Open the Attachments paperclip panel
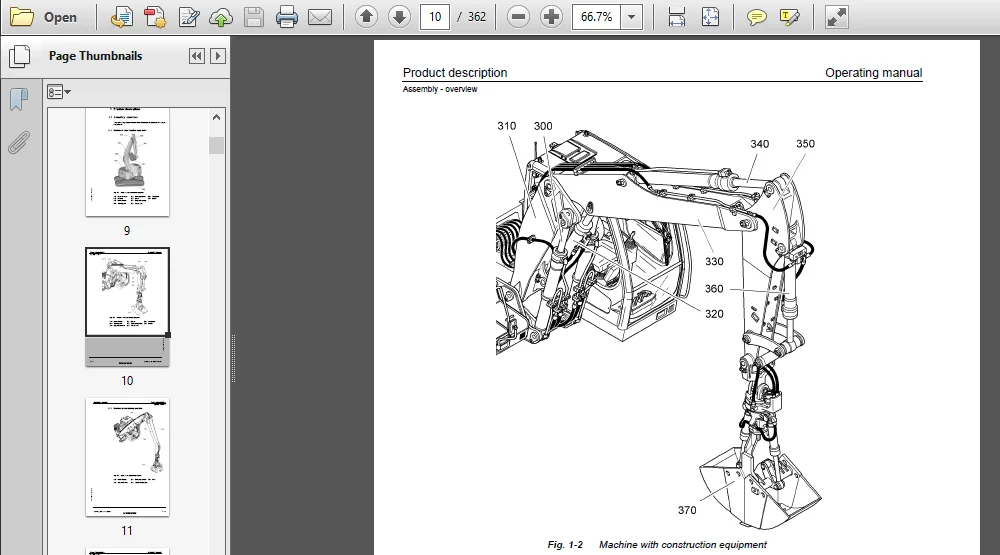Image resolution: width=1000 pixels, height=555 pixels. tap(19, 143)
